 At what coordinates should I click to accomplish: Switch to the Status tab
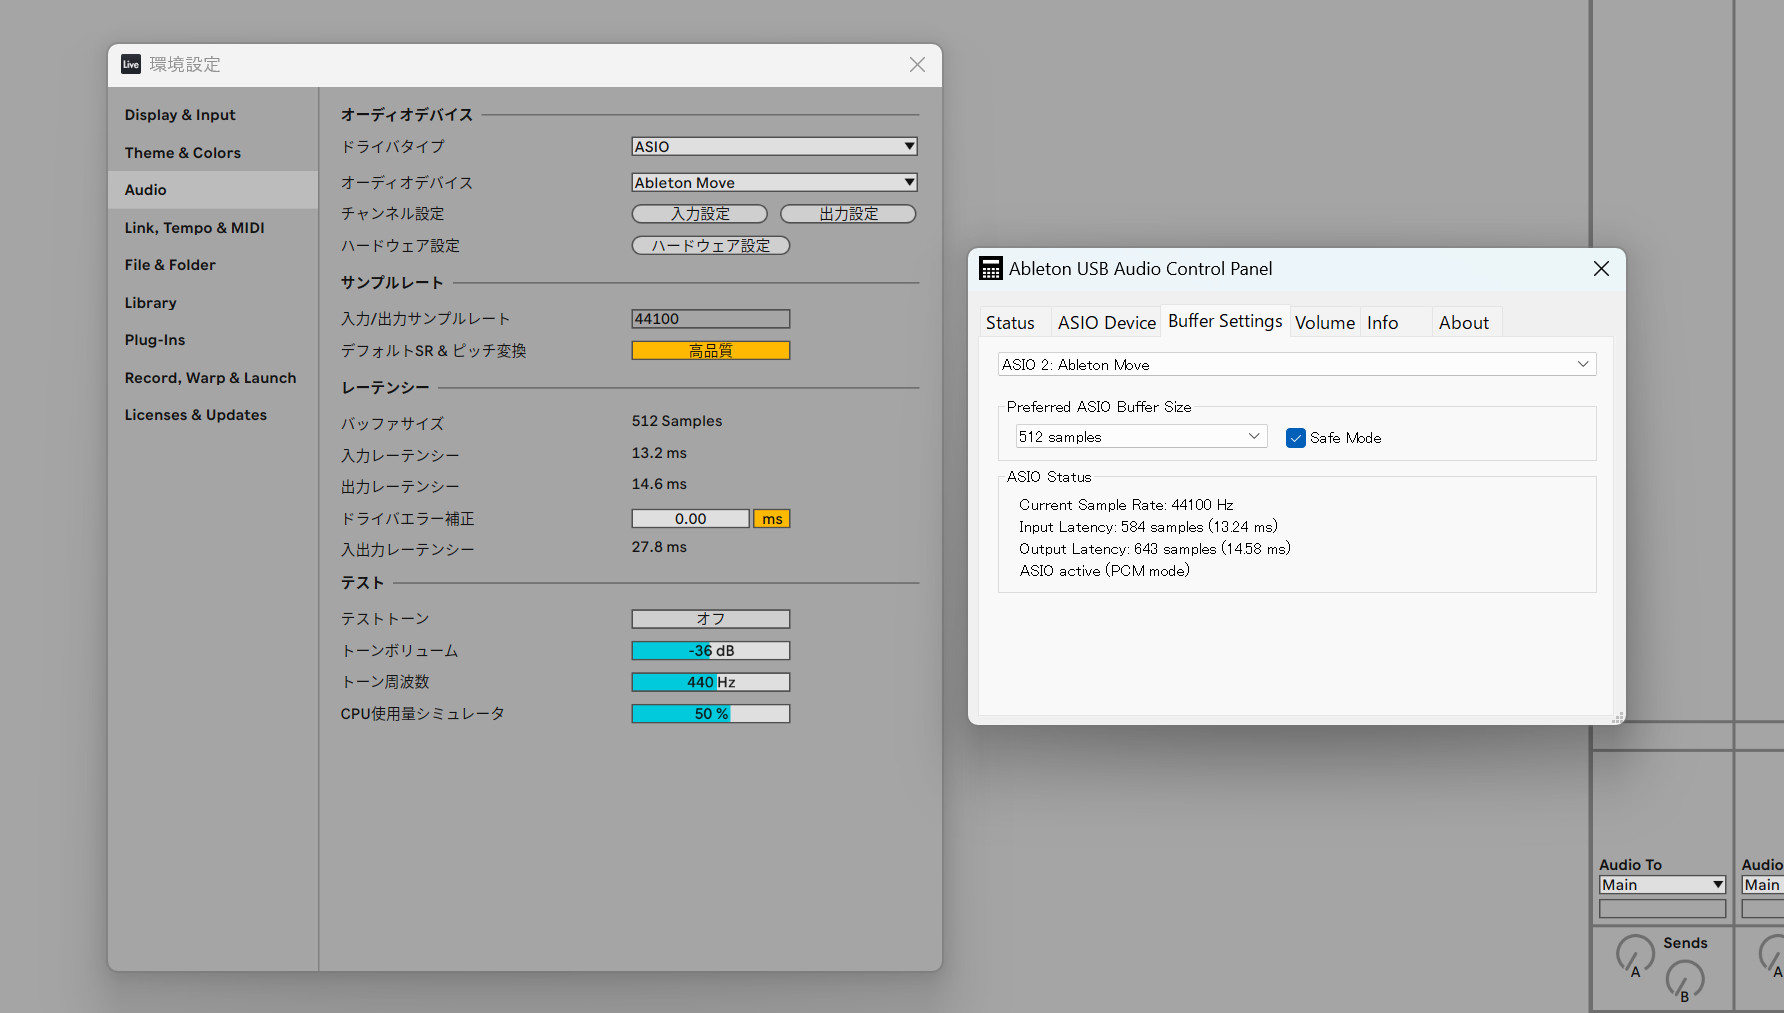point(1010,323)
